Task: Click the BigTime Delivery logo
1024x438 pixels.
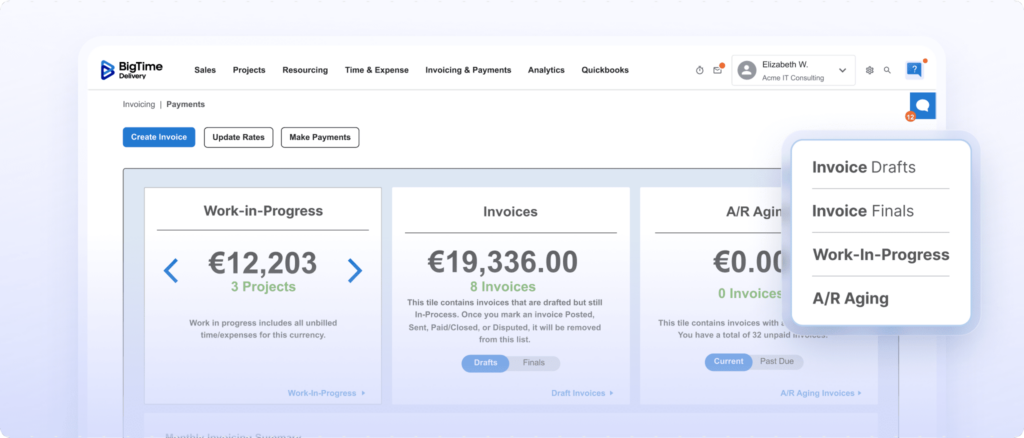Action: pyautogui.click(x=131, y=70)
